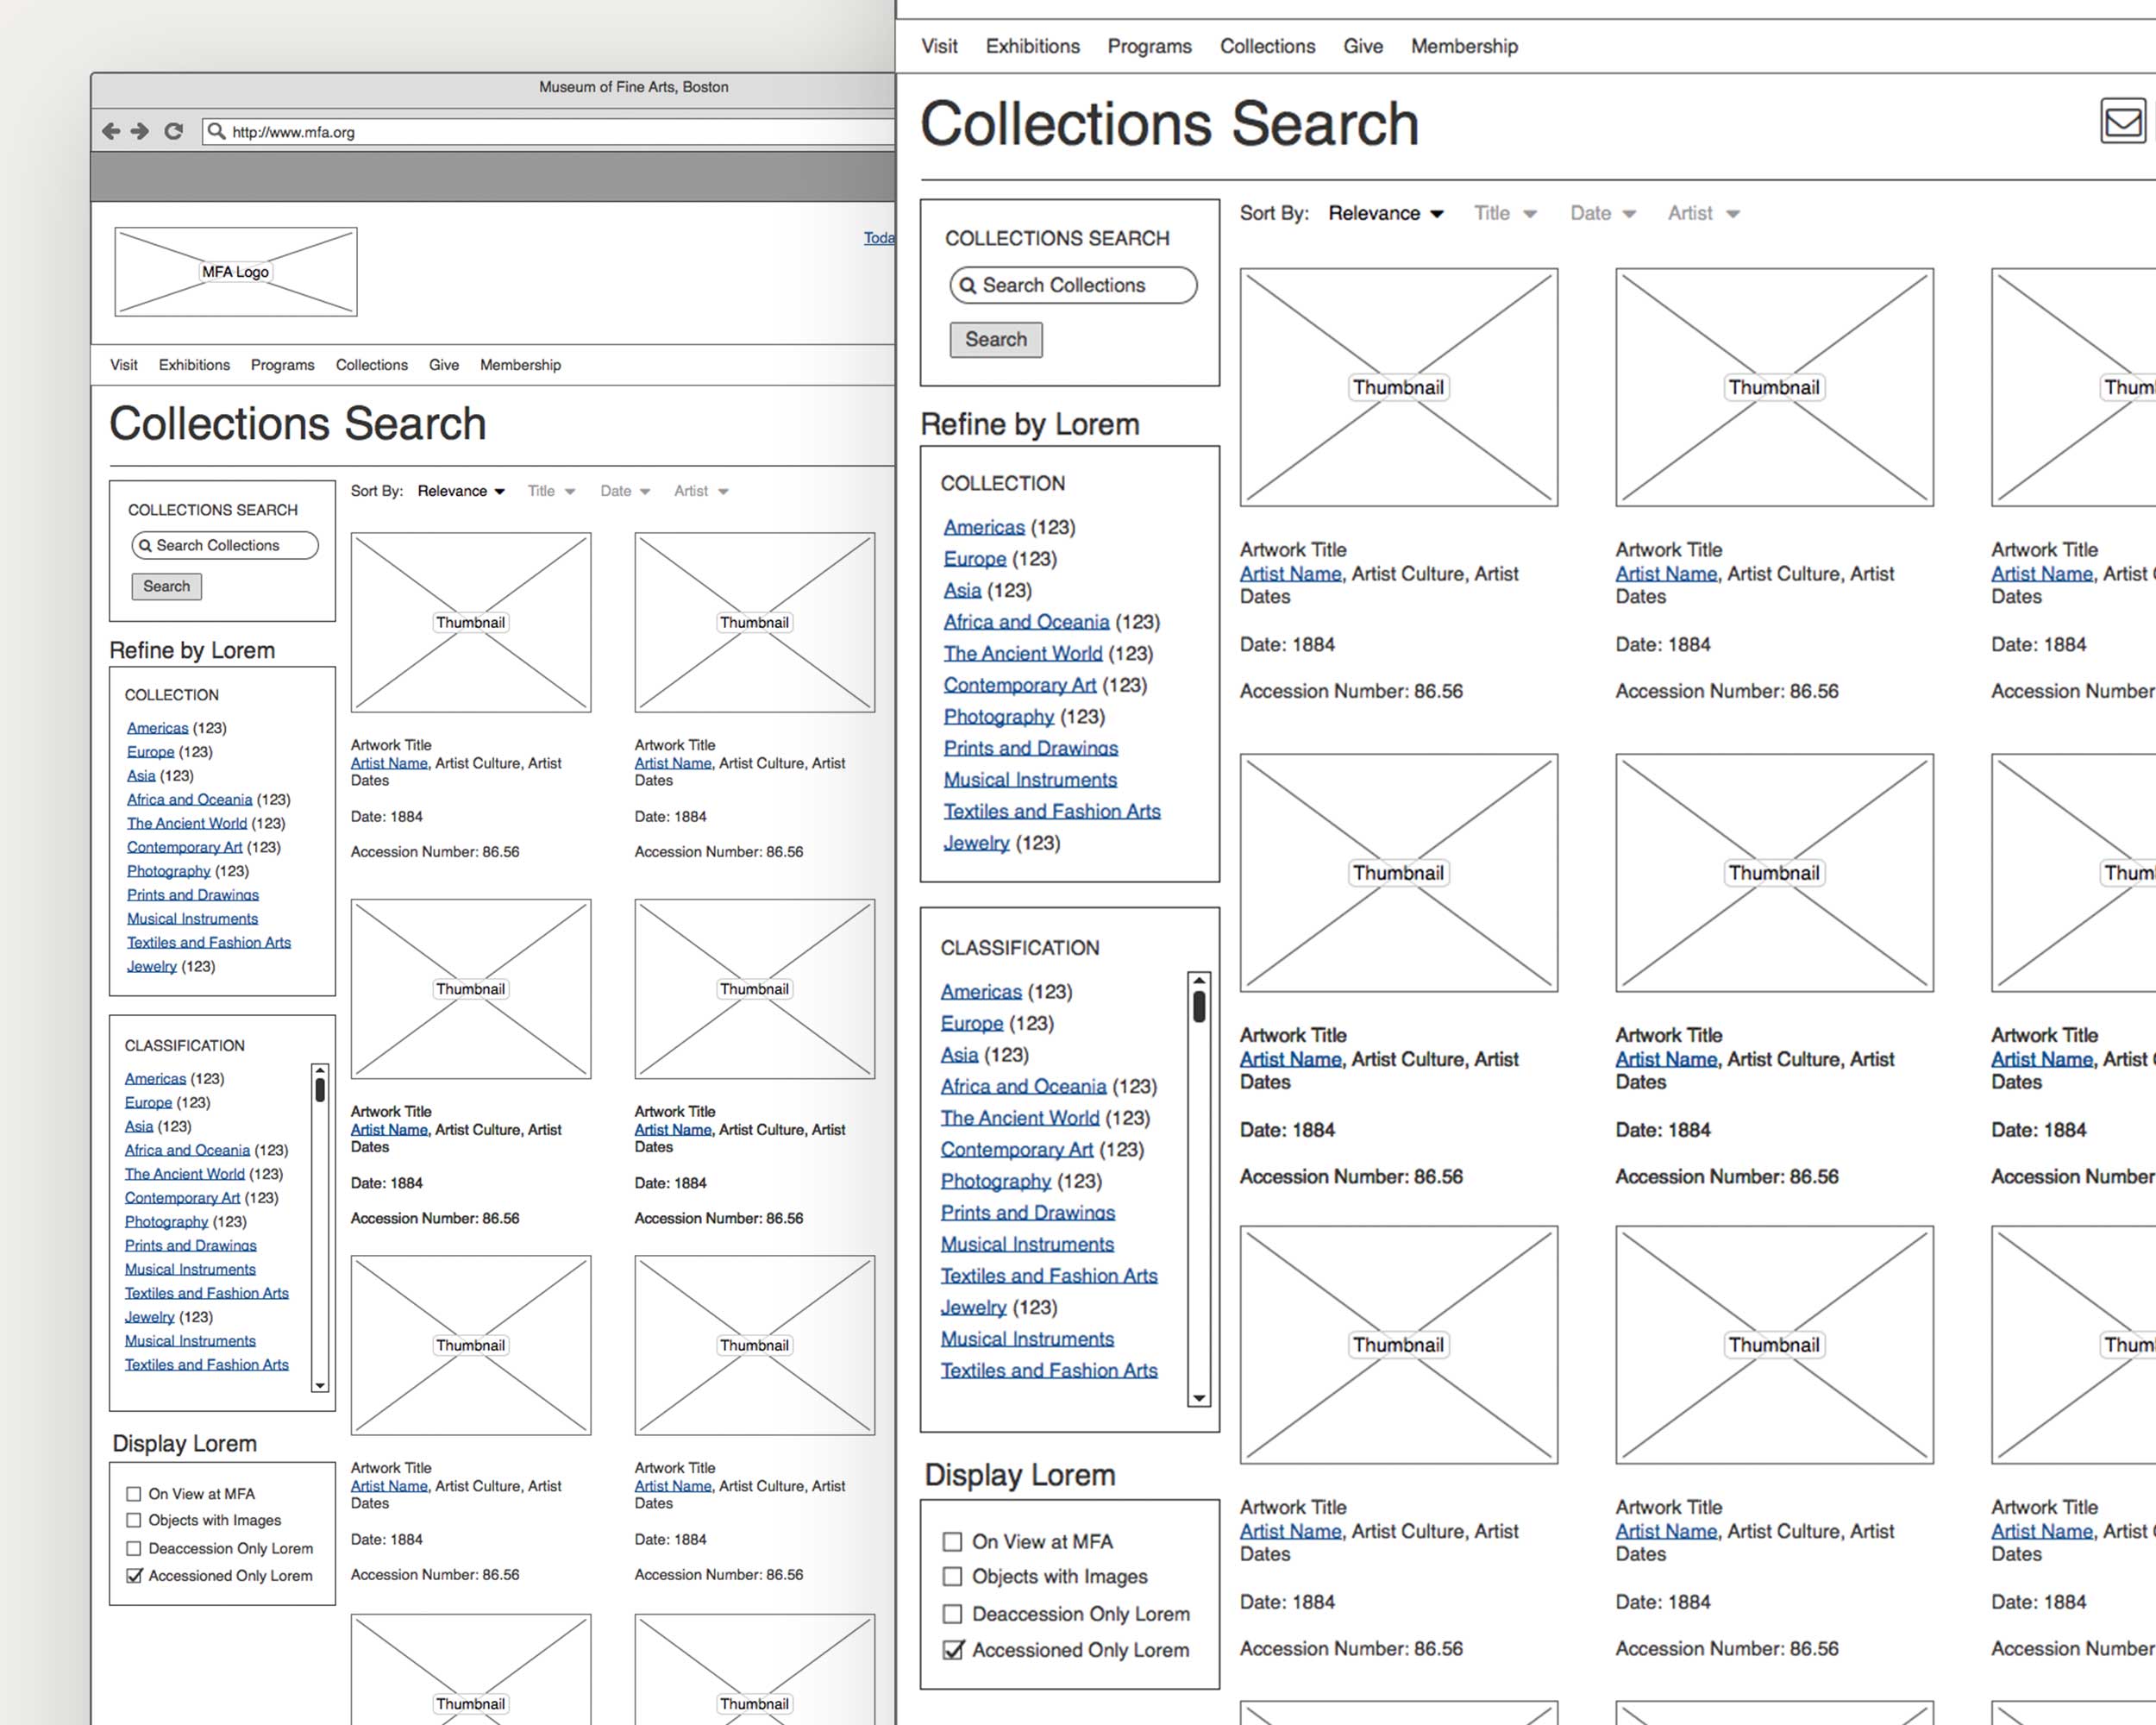Click the MFA Logo placeholder image
The image size is (2156, 1725).
click(x=236, y=272)
